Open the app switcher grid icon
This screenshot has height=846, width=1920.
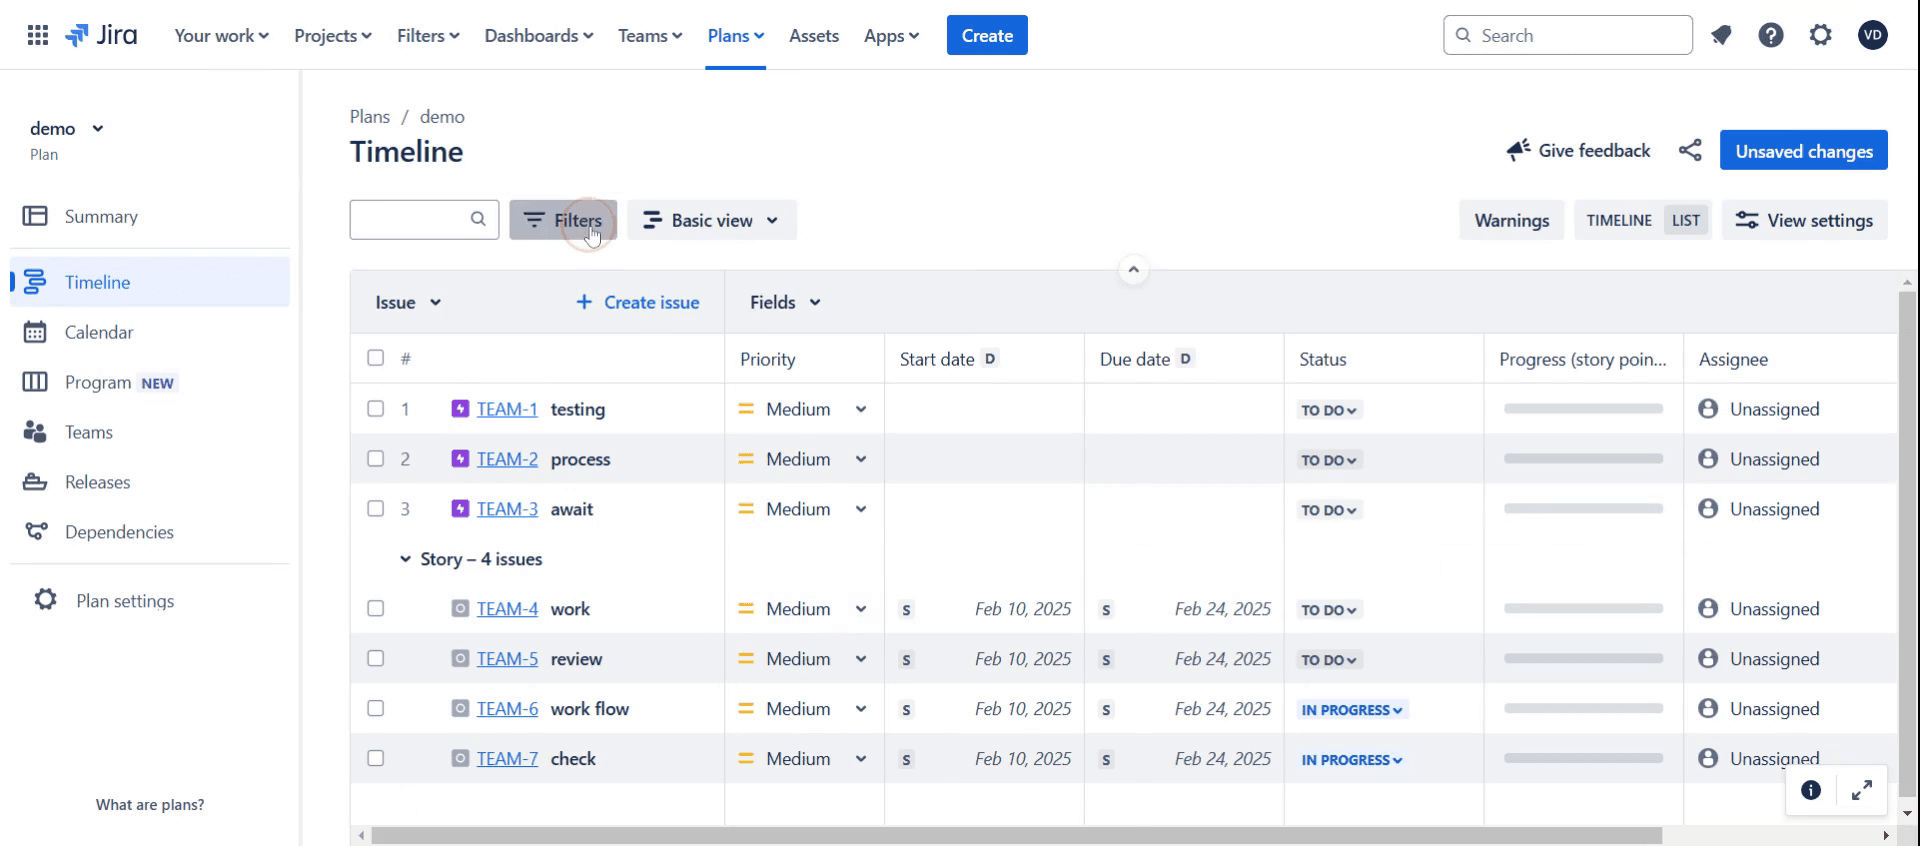[x=38, y=35]
